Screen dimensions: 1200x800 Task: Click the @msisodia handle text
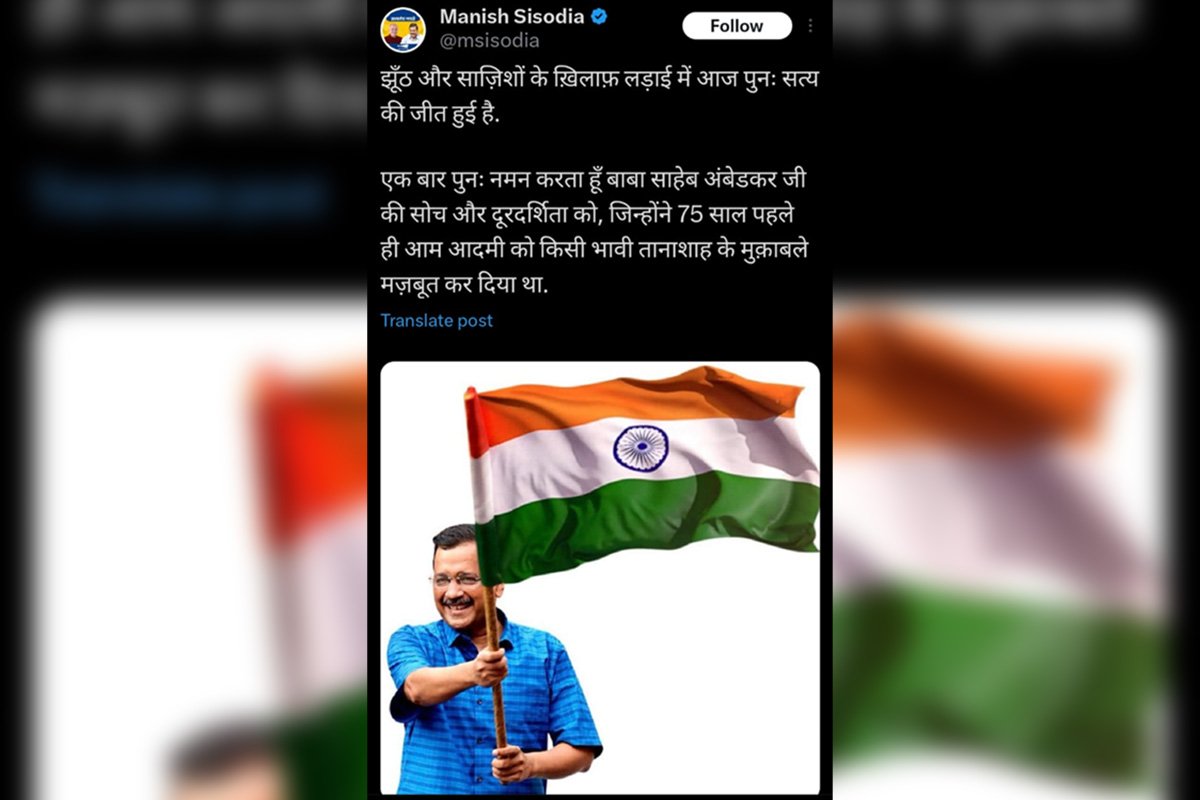490,41
